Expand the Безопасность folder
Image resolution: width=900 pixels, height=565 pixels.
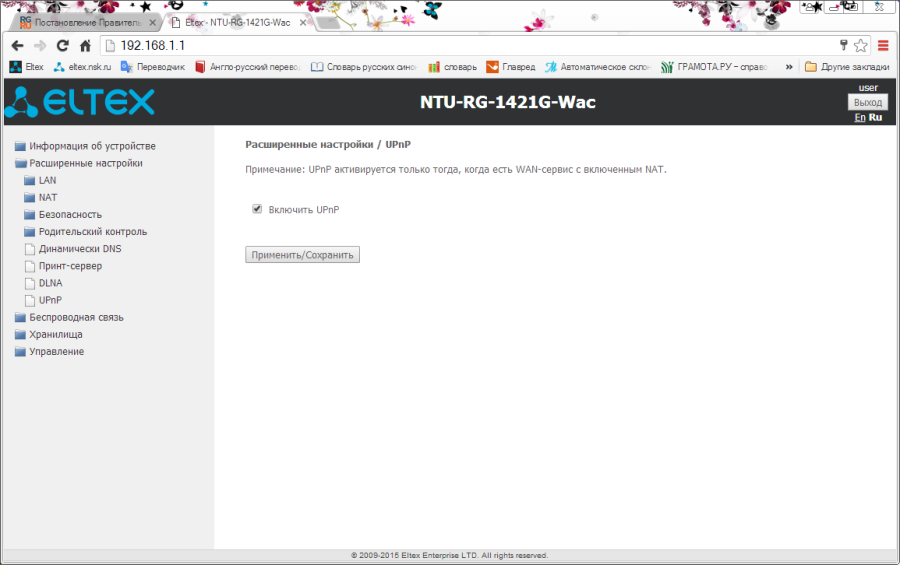[63, 215]
